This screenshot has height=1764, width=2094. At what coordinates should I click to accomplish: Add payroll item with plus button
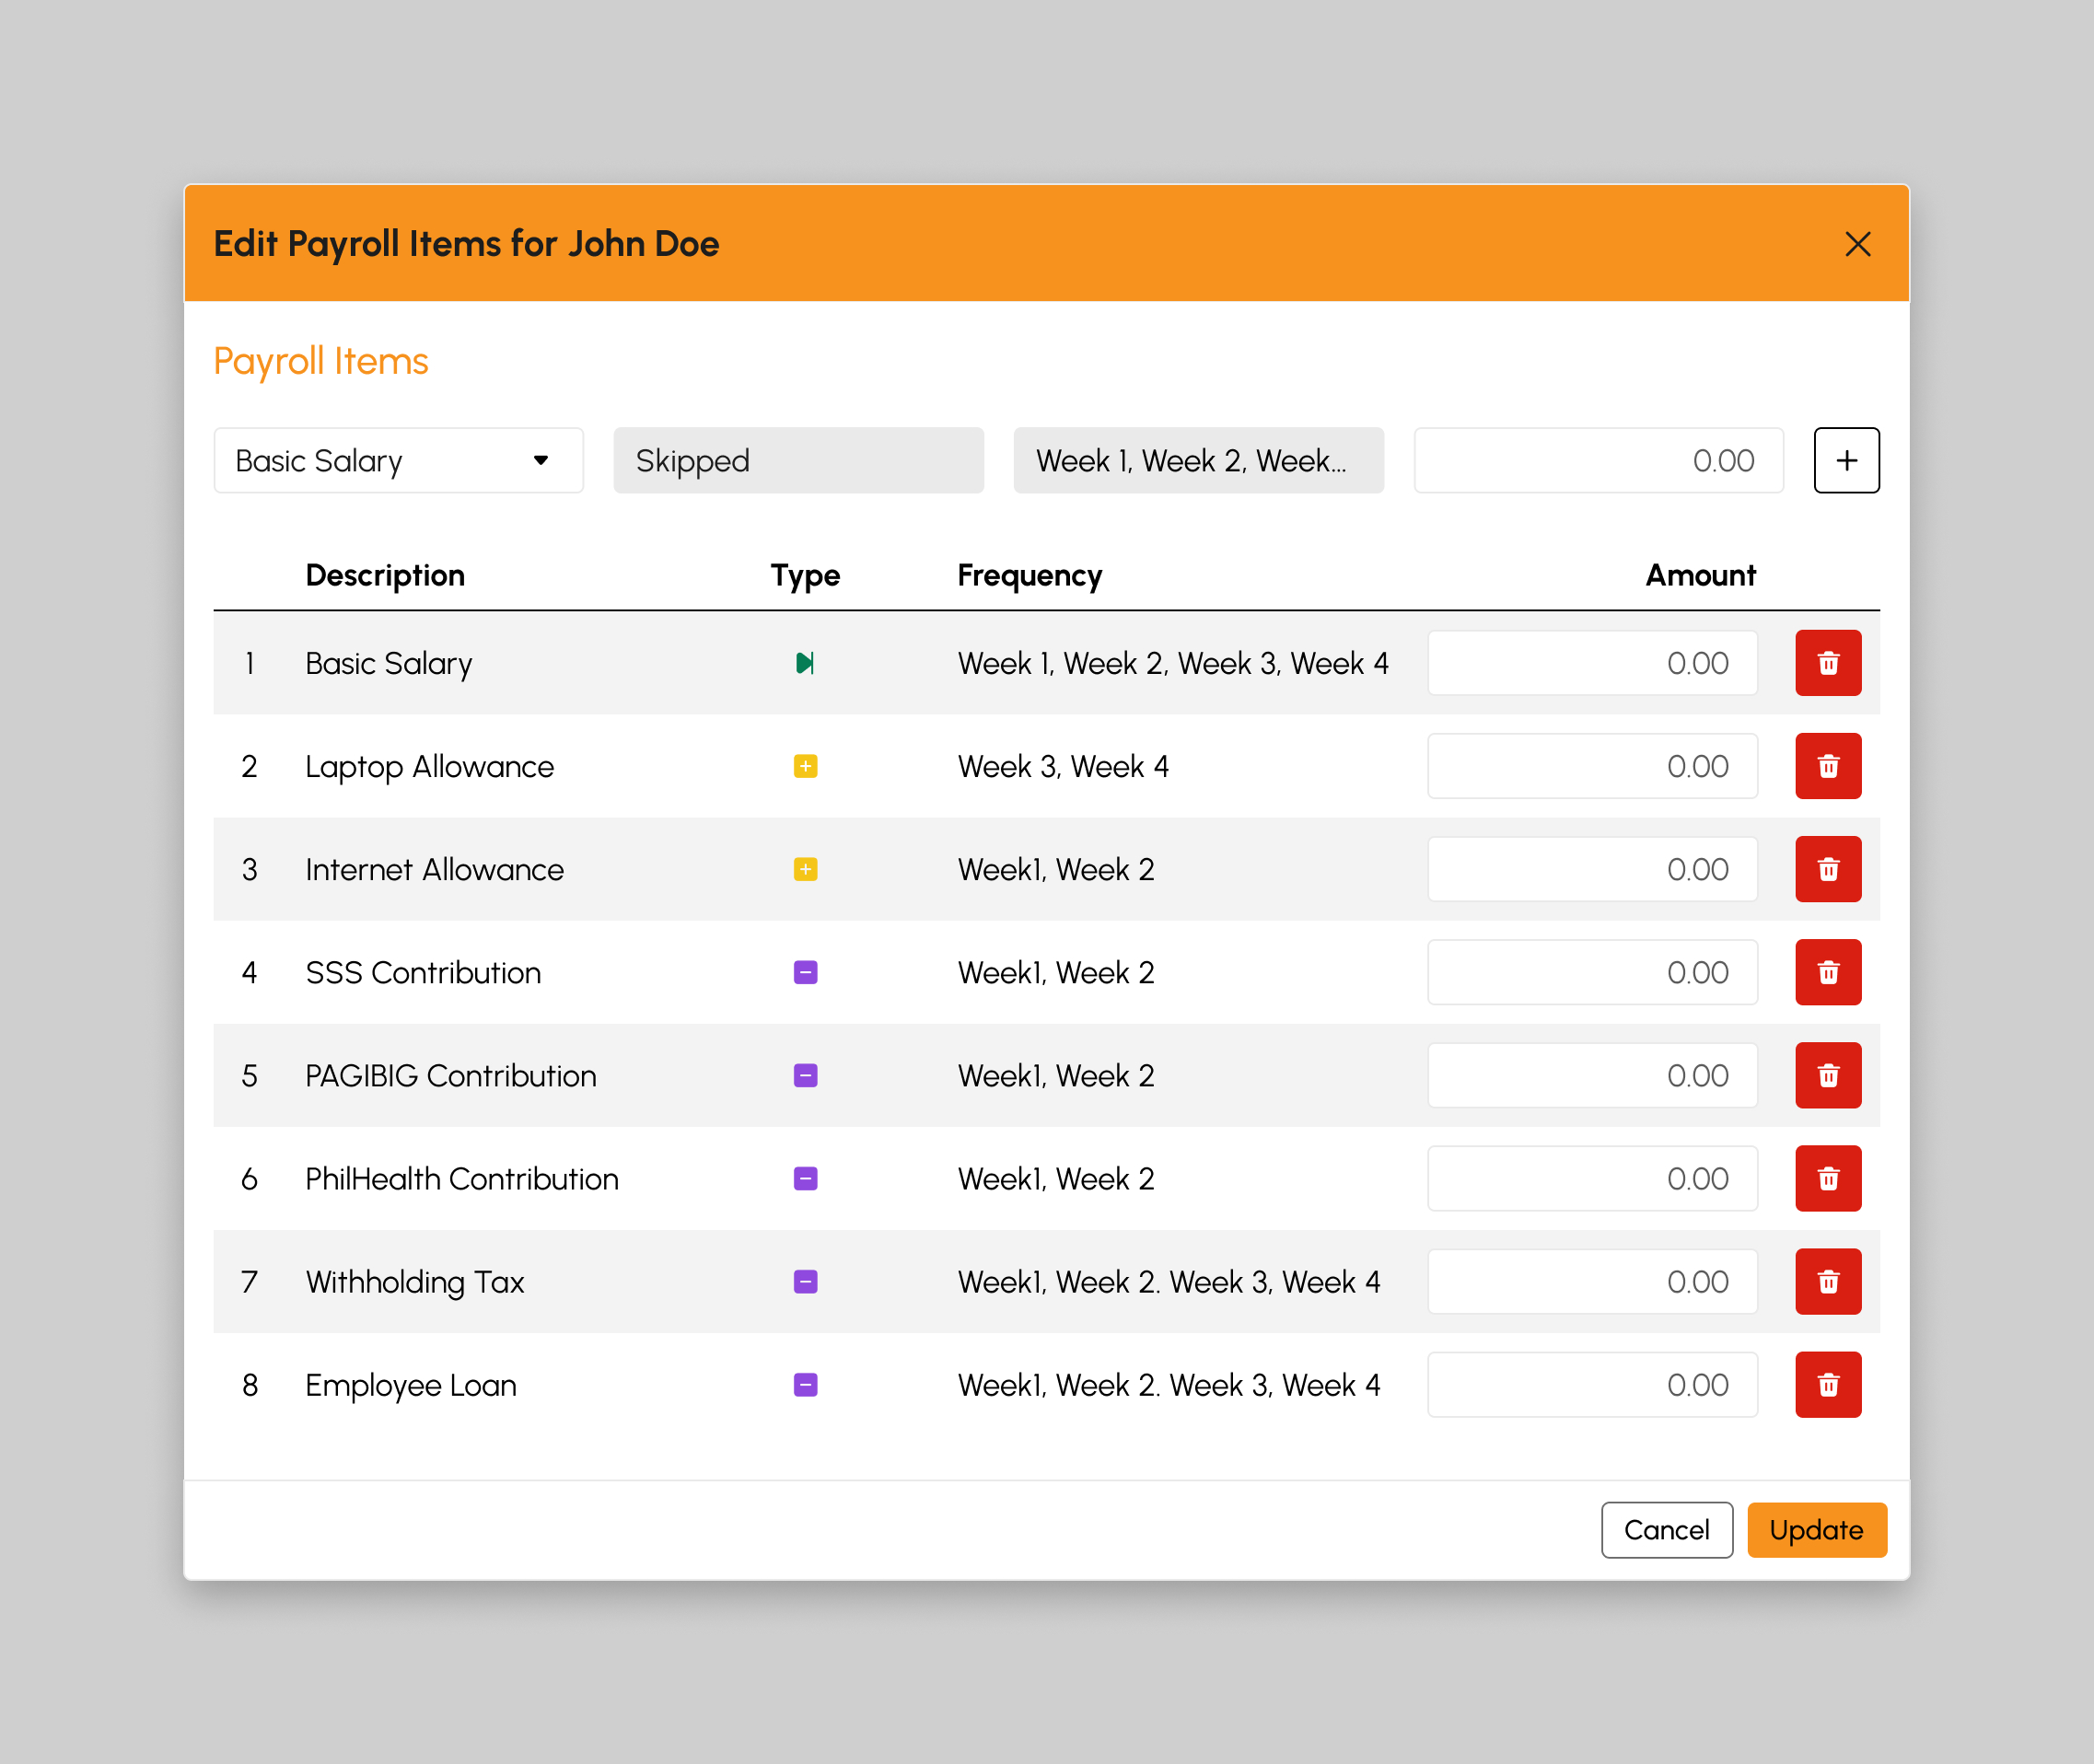(x=1846, y=460)
